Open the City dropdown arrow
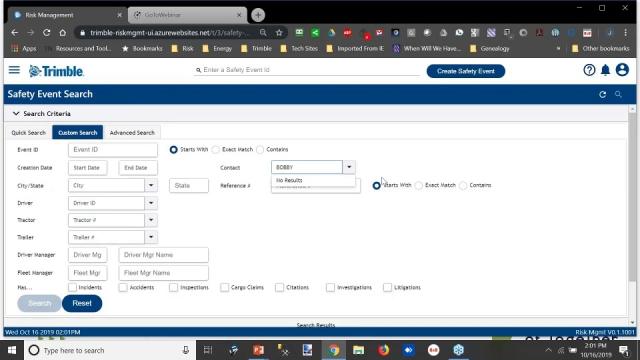 click(151, 185)
